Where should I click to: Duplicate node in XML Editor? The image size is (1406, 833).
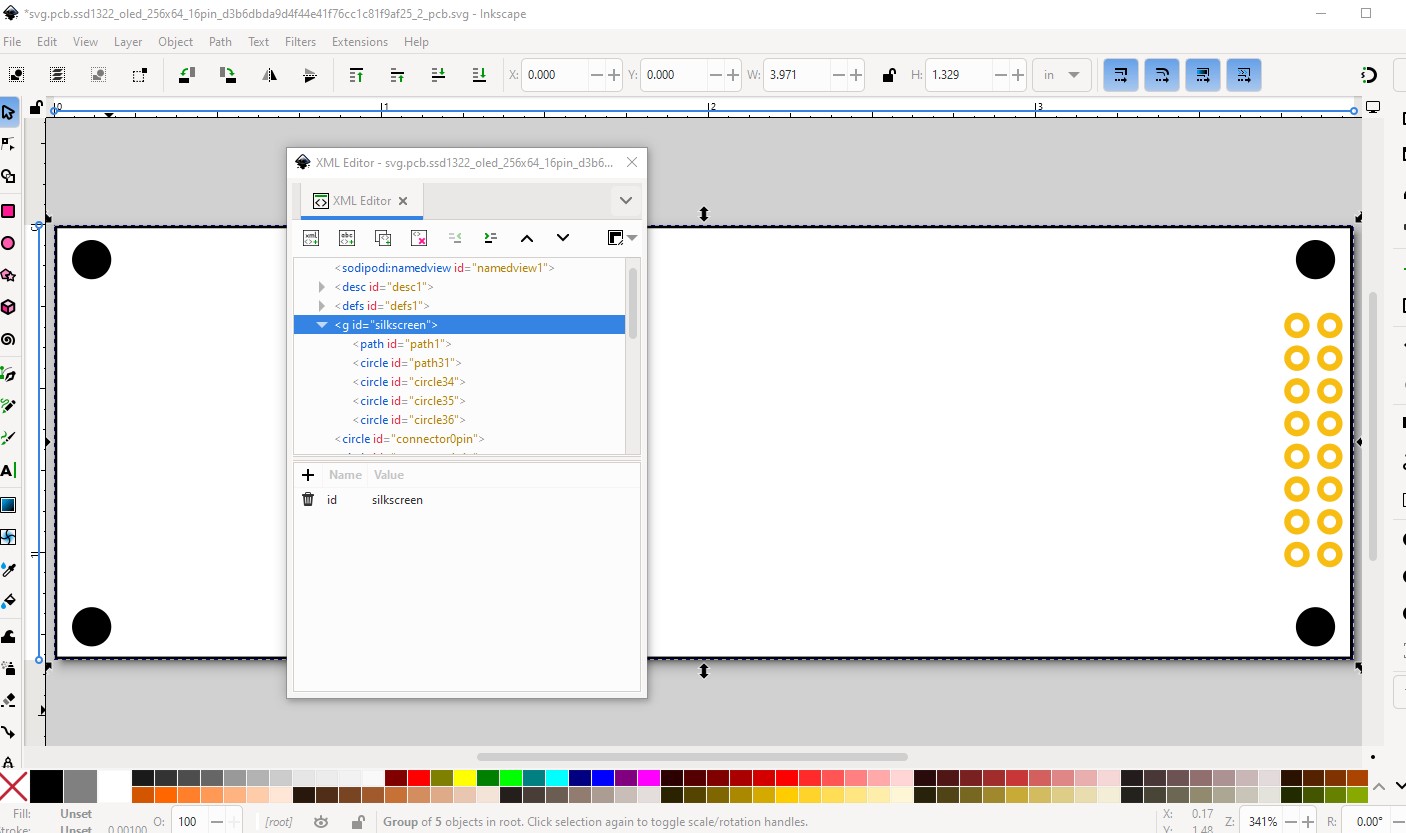tap(383, 238)
